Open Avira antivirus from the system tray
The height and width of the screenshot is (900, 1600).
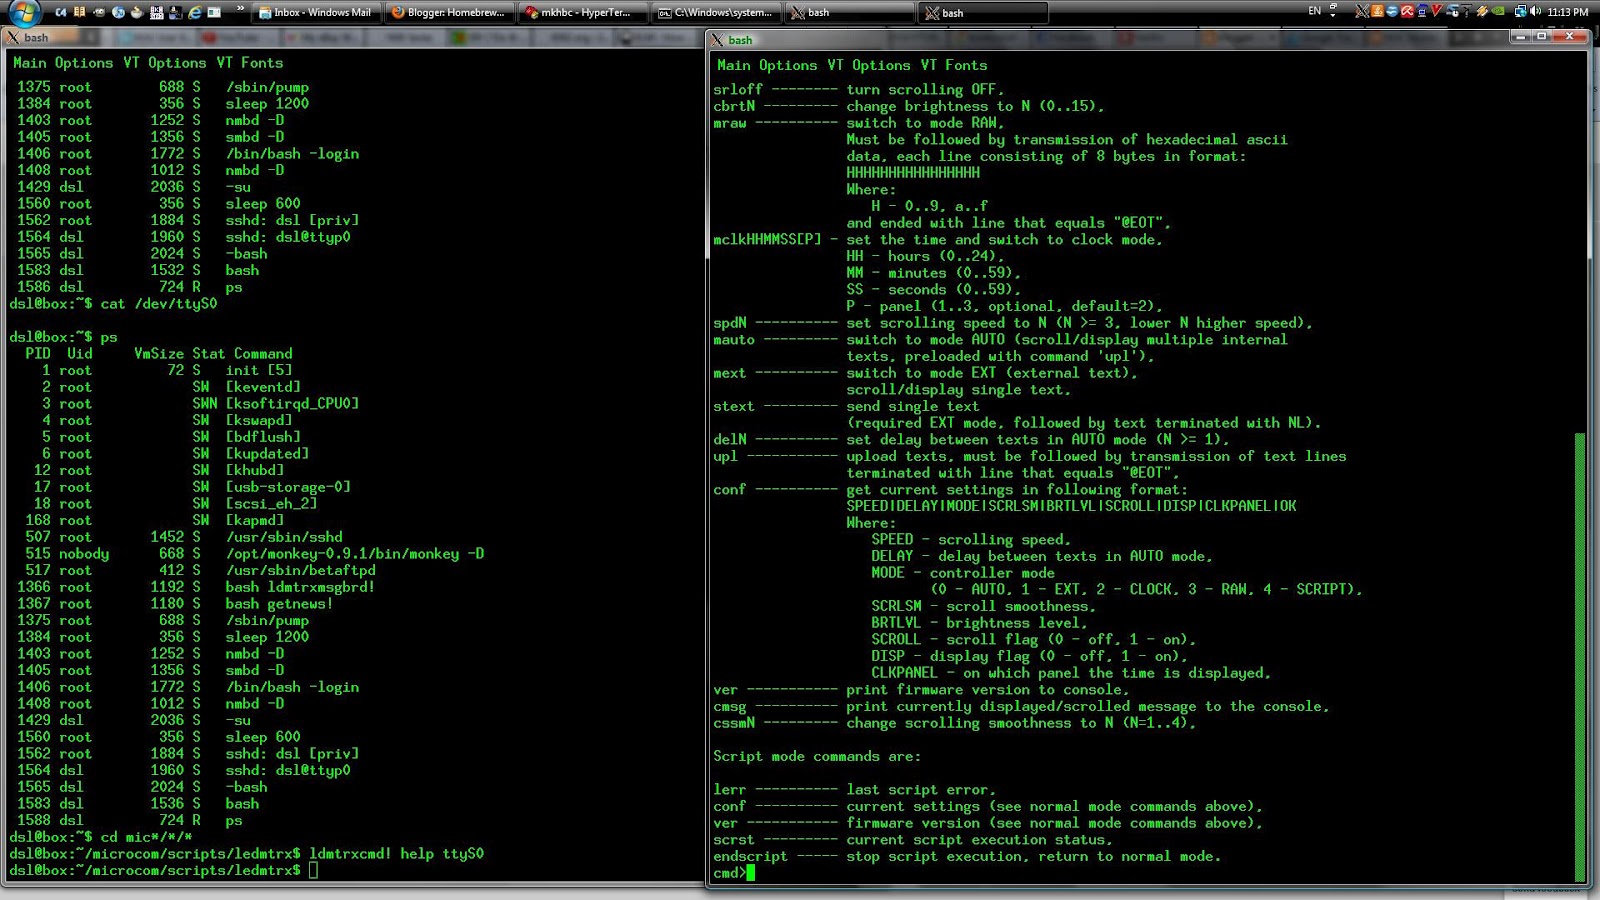tap(1407, 11)
